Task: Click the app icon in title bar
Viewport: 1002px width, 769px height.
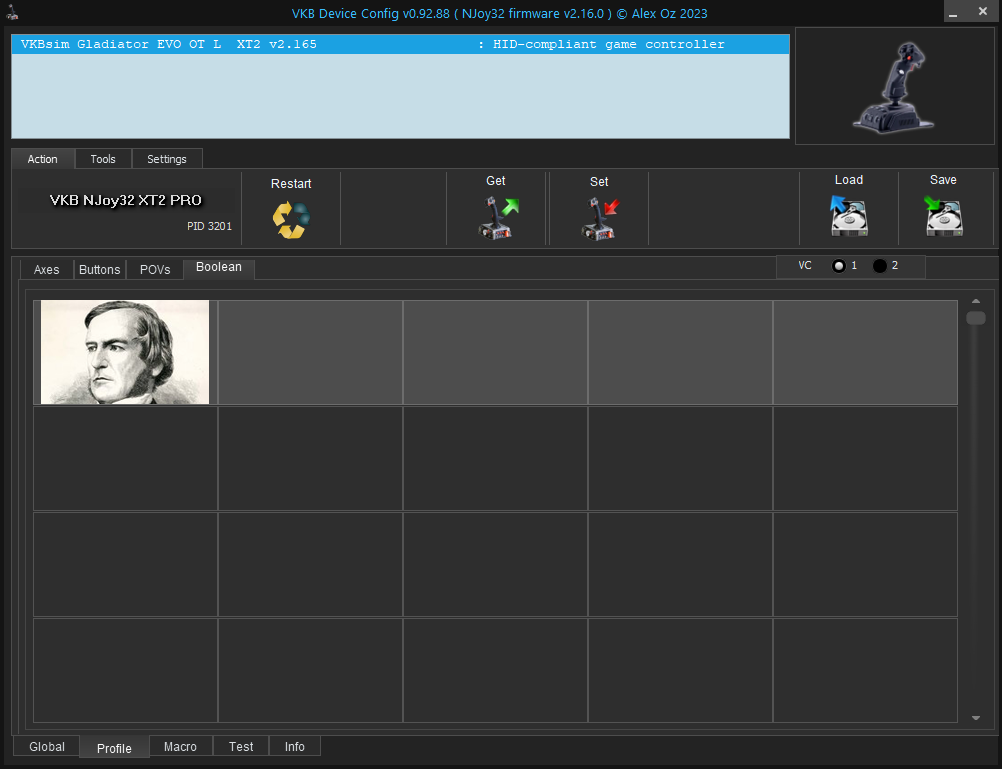Action: tap(12, 14)
